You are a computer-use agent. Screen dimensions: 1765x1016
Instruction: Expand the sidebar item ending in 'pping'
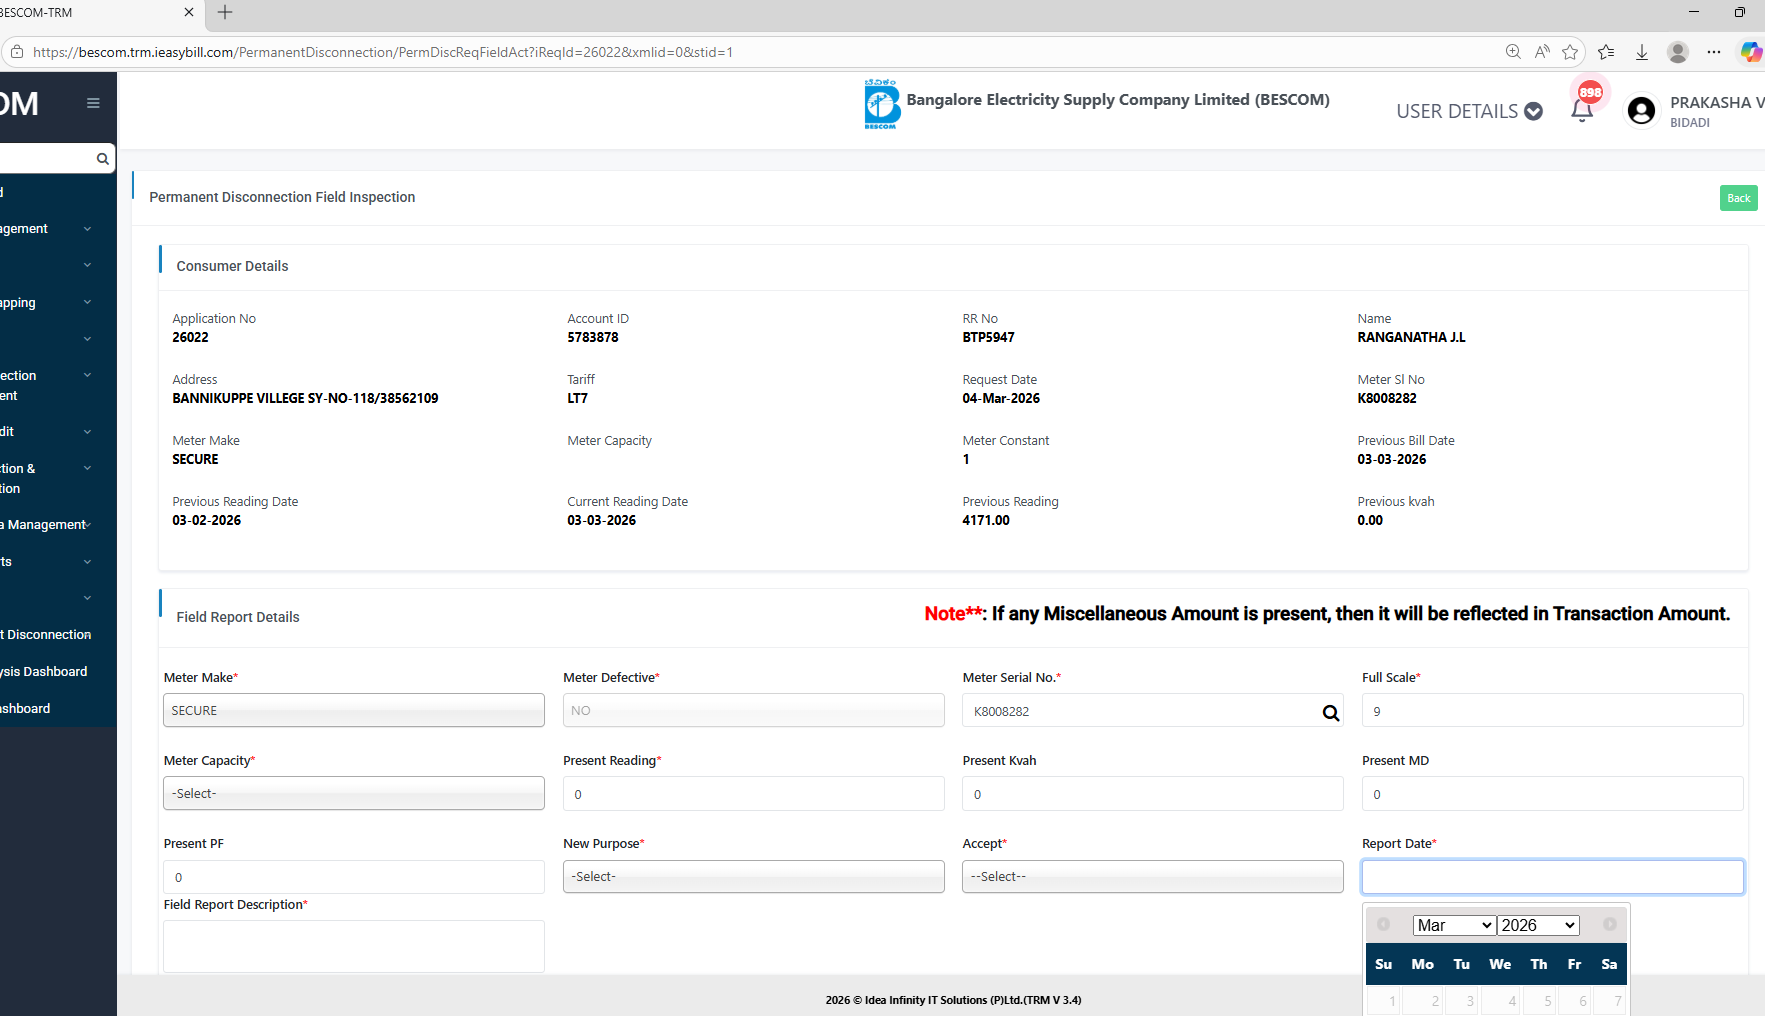(x=48, y=303)
